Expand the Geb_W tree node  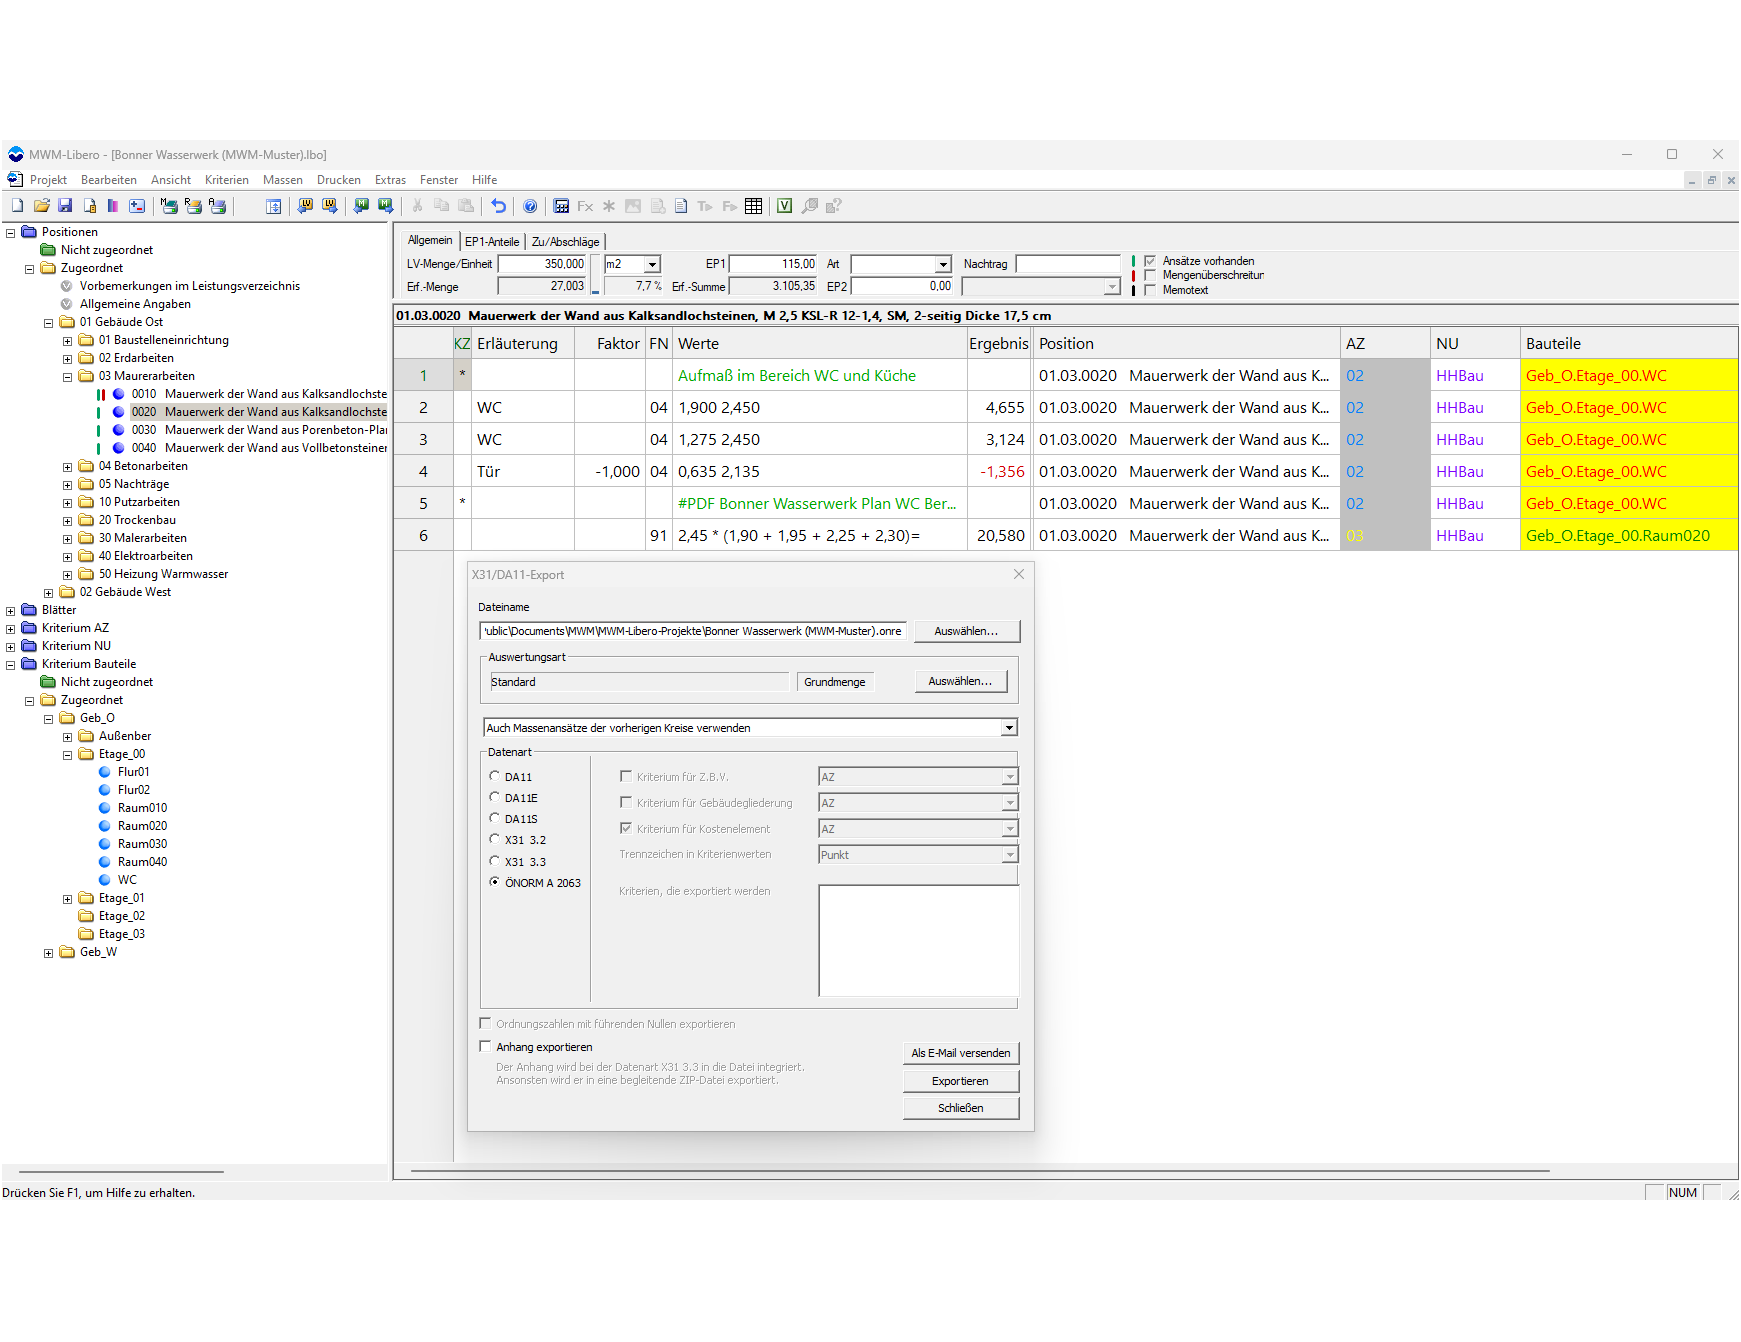click(x=48, y=953)
